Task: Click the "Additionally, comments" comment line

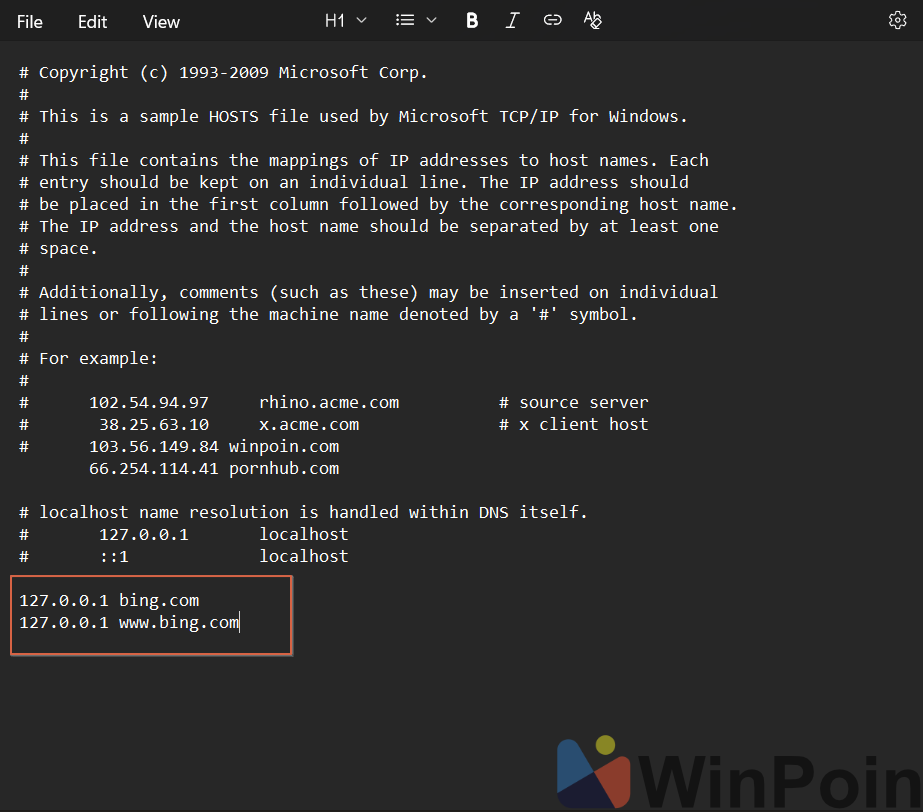Action: tap(368, 293)
